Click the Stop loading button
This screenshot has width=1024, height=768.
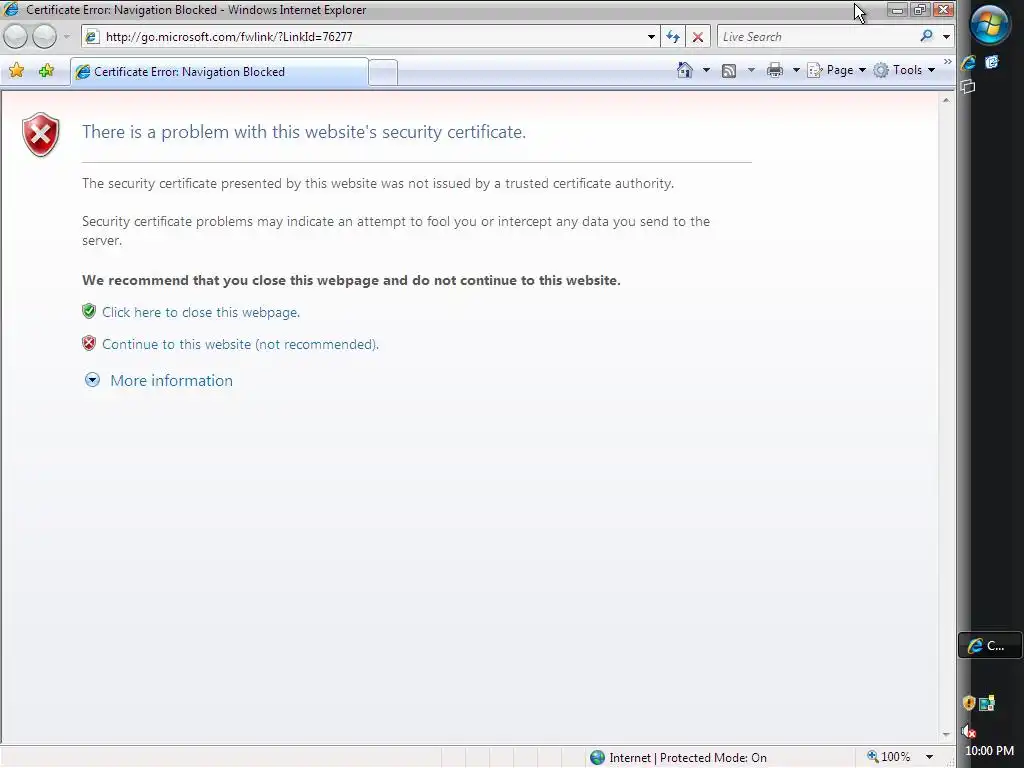tap(697, 37)
